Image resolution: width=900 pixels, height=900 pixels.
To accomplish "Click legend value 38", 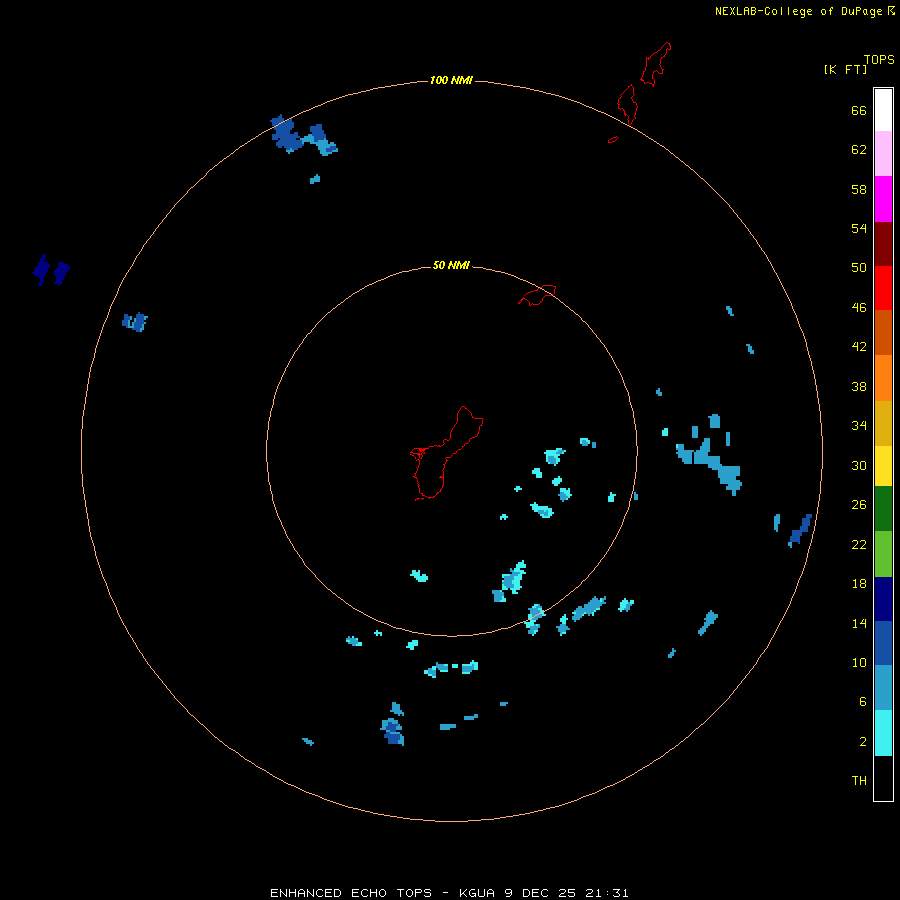I will pyautogui.click(x=859, y=386).
